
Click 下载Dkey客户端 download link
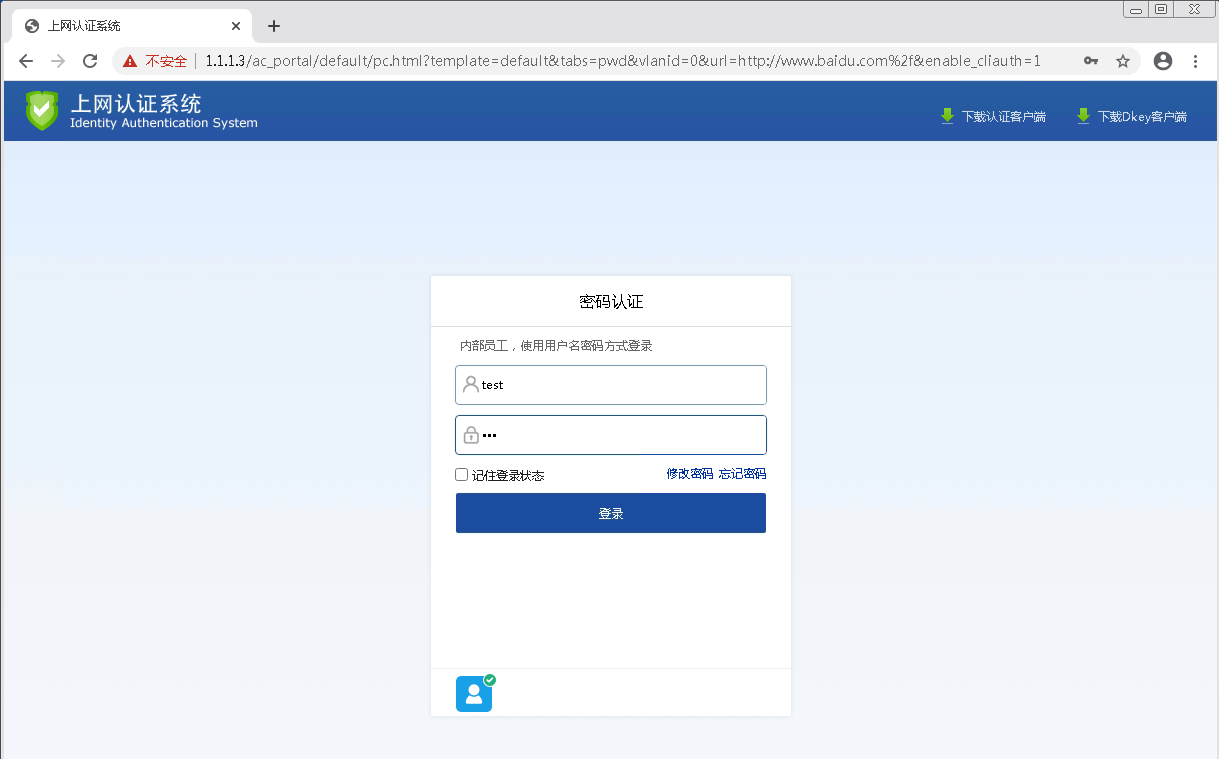[x=1131, y=117]
